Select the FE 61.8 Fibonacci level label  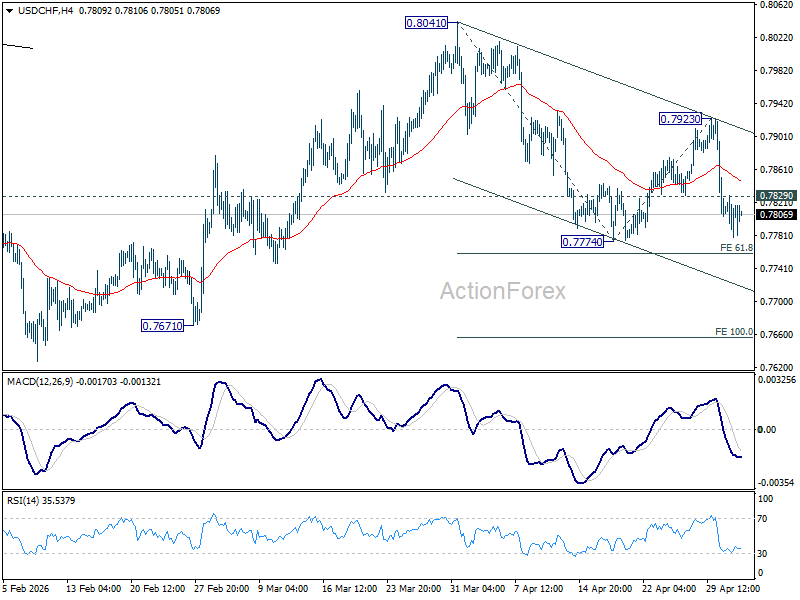click(736, 248)
